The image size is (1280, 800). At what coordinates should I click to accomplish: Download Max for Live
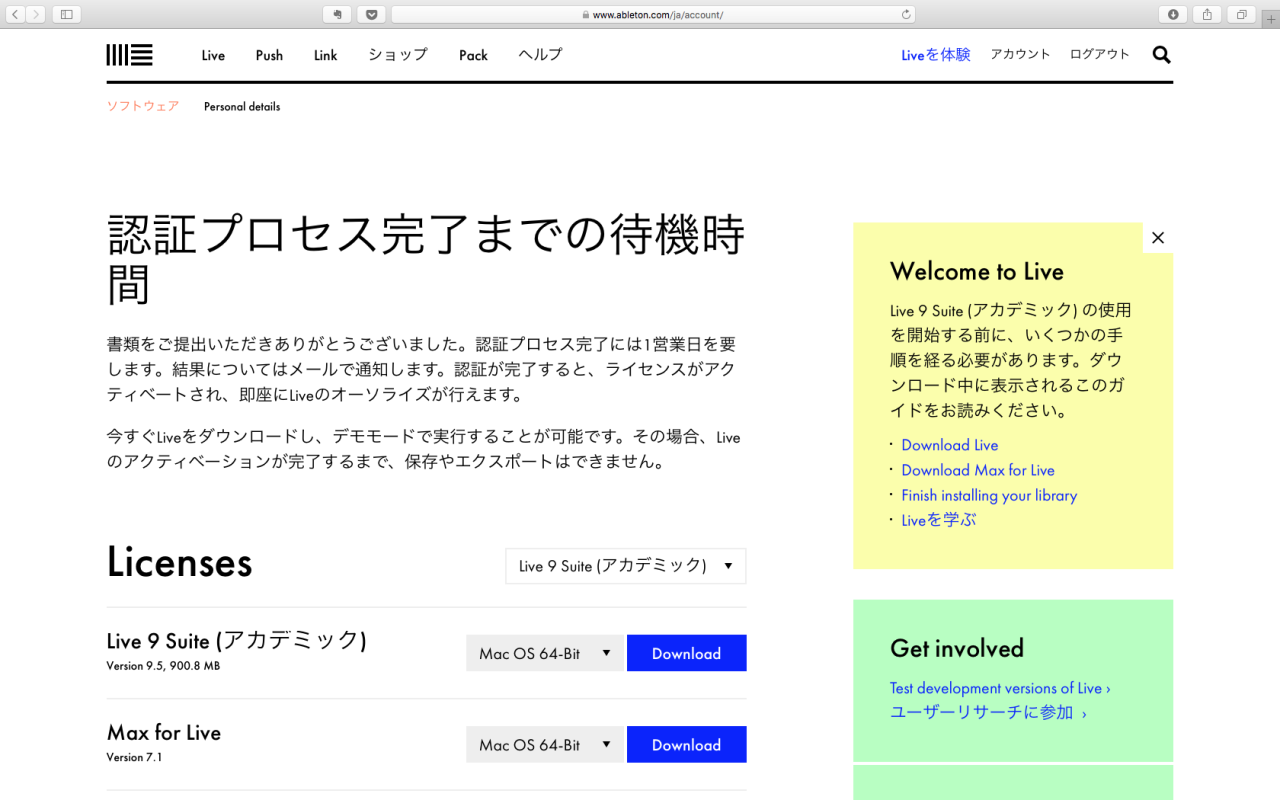[686, 745]
